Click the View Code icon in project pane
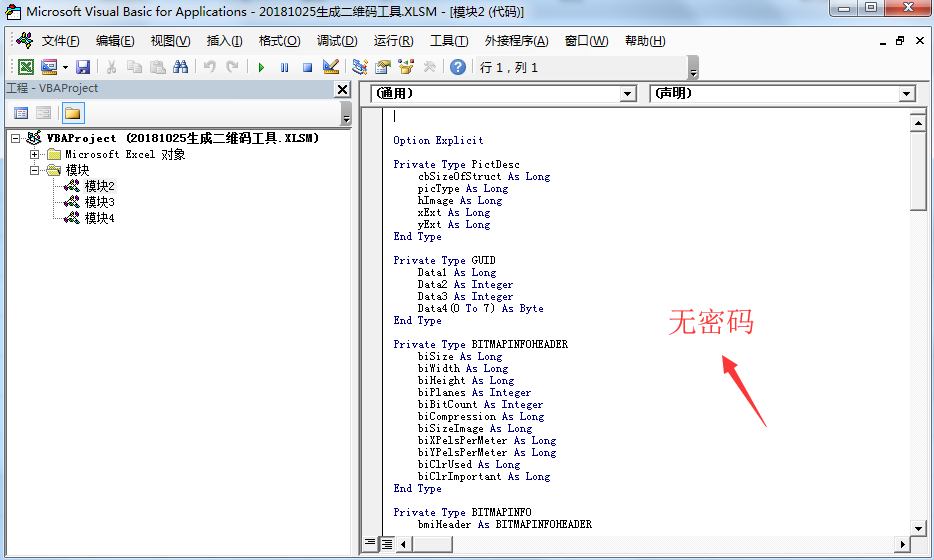This screenshot has width=934, height=560. click(x=21, y=113)
